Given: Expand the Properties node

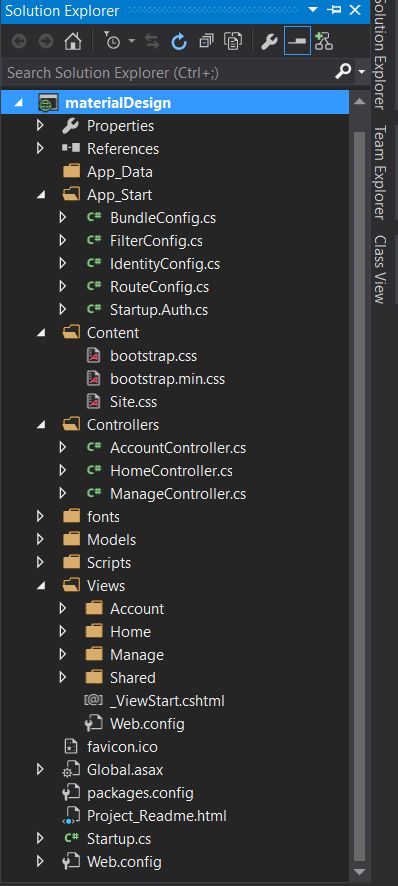Looking at the screenshot, I should [x=40, y=125].
